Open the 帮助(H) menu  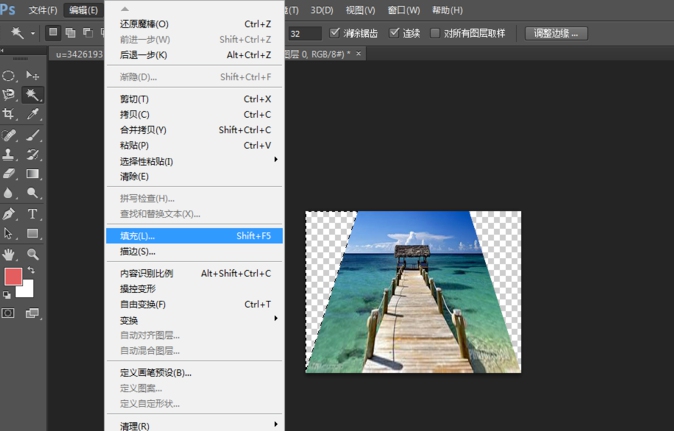point(447,10)
